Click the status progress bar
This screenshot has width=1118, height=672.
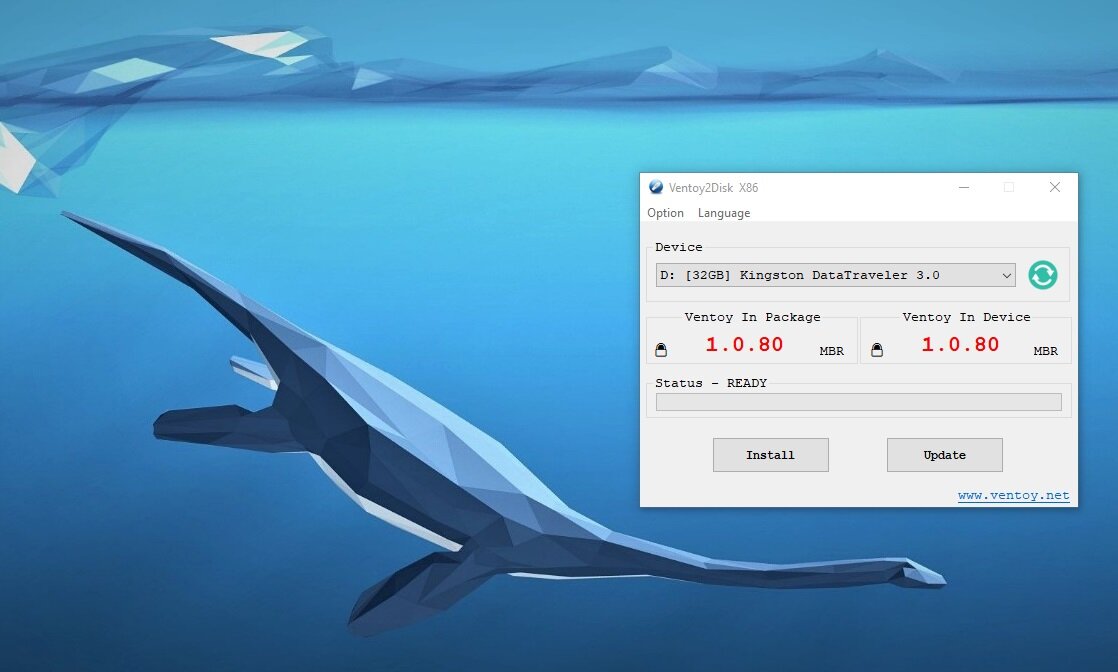pos(858,402)
